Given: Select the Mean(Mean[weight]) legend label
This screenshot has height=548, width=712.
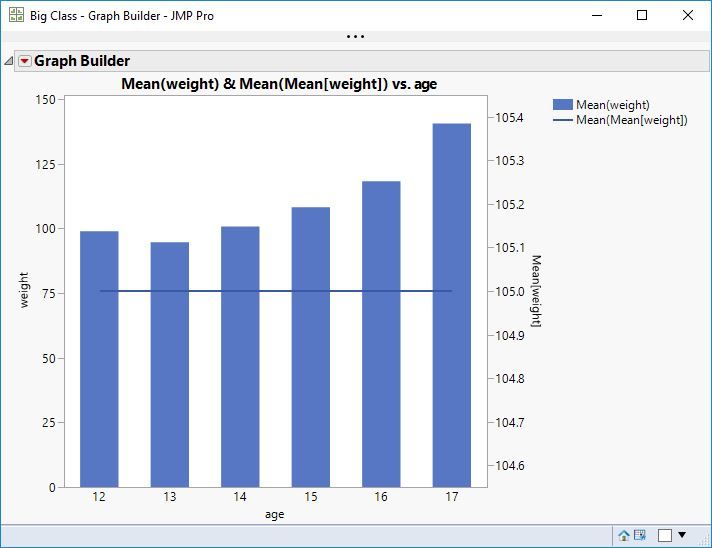Looking at the screenshot, I should (x=632, y=120).
